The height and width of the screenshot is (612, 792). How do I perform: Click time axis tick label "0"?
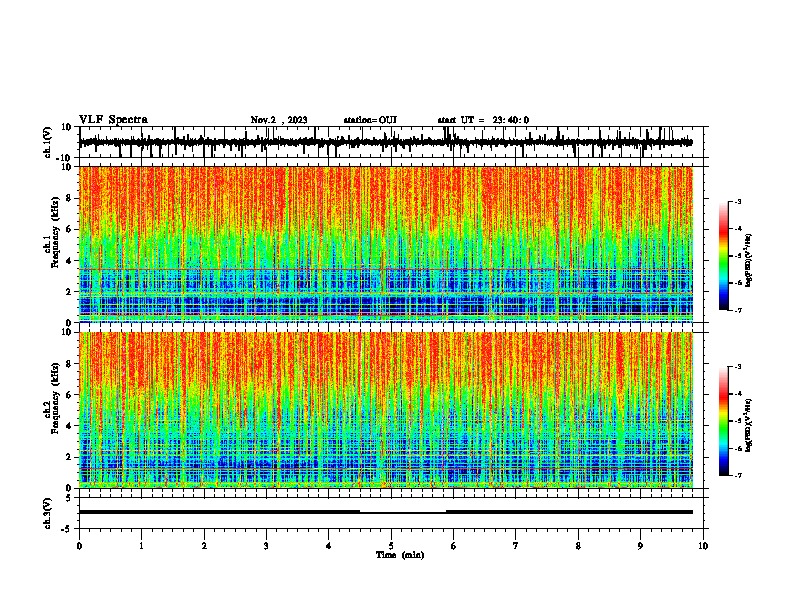[x=79, y=546]
